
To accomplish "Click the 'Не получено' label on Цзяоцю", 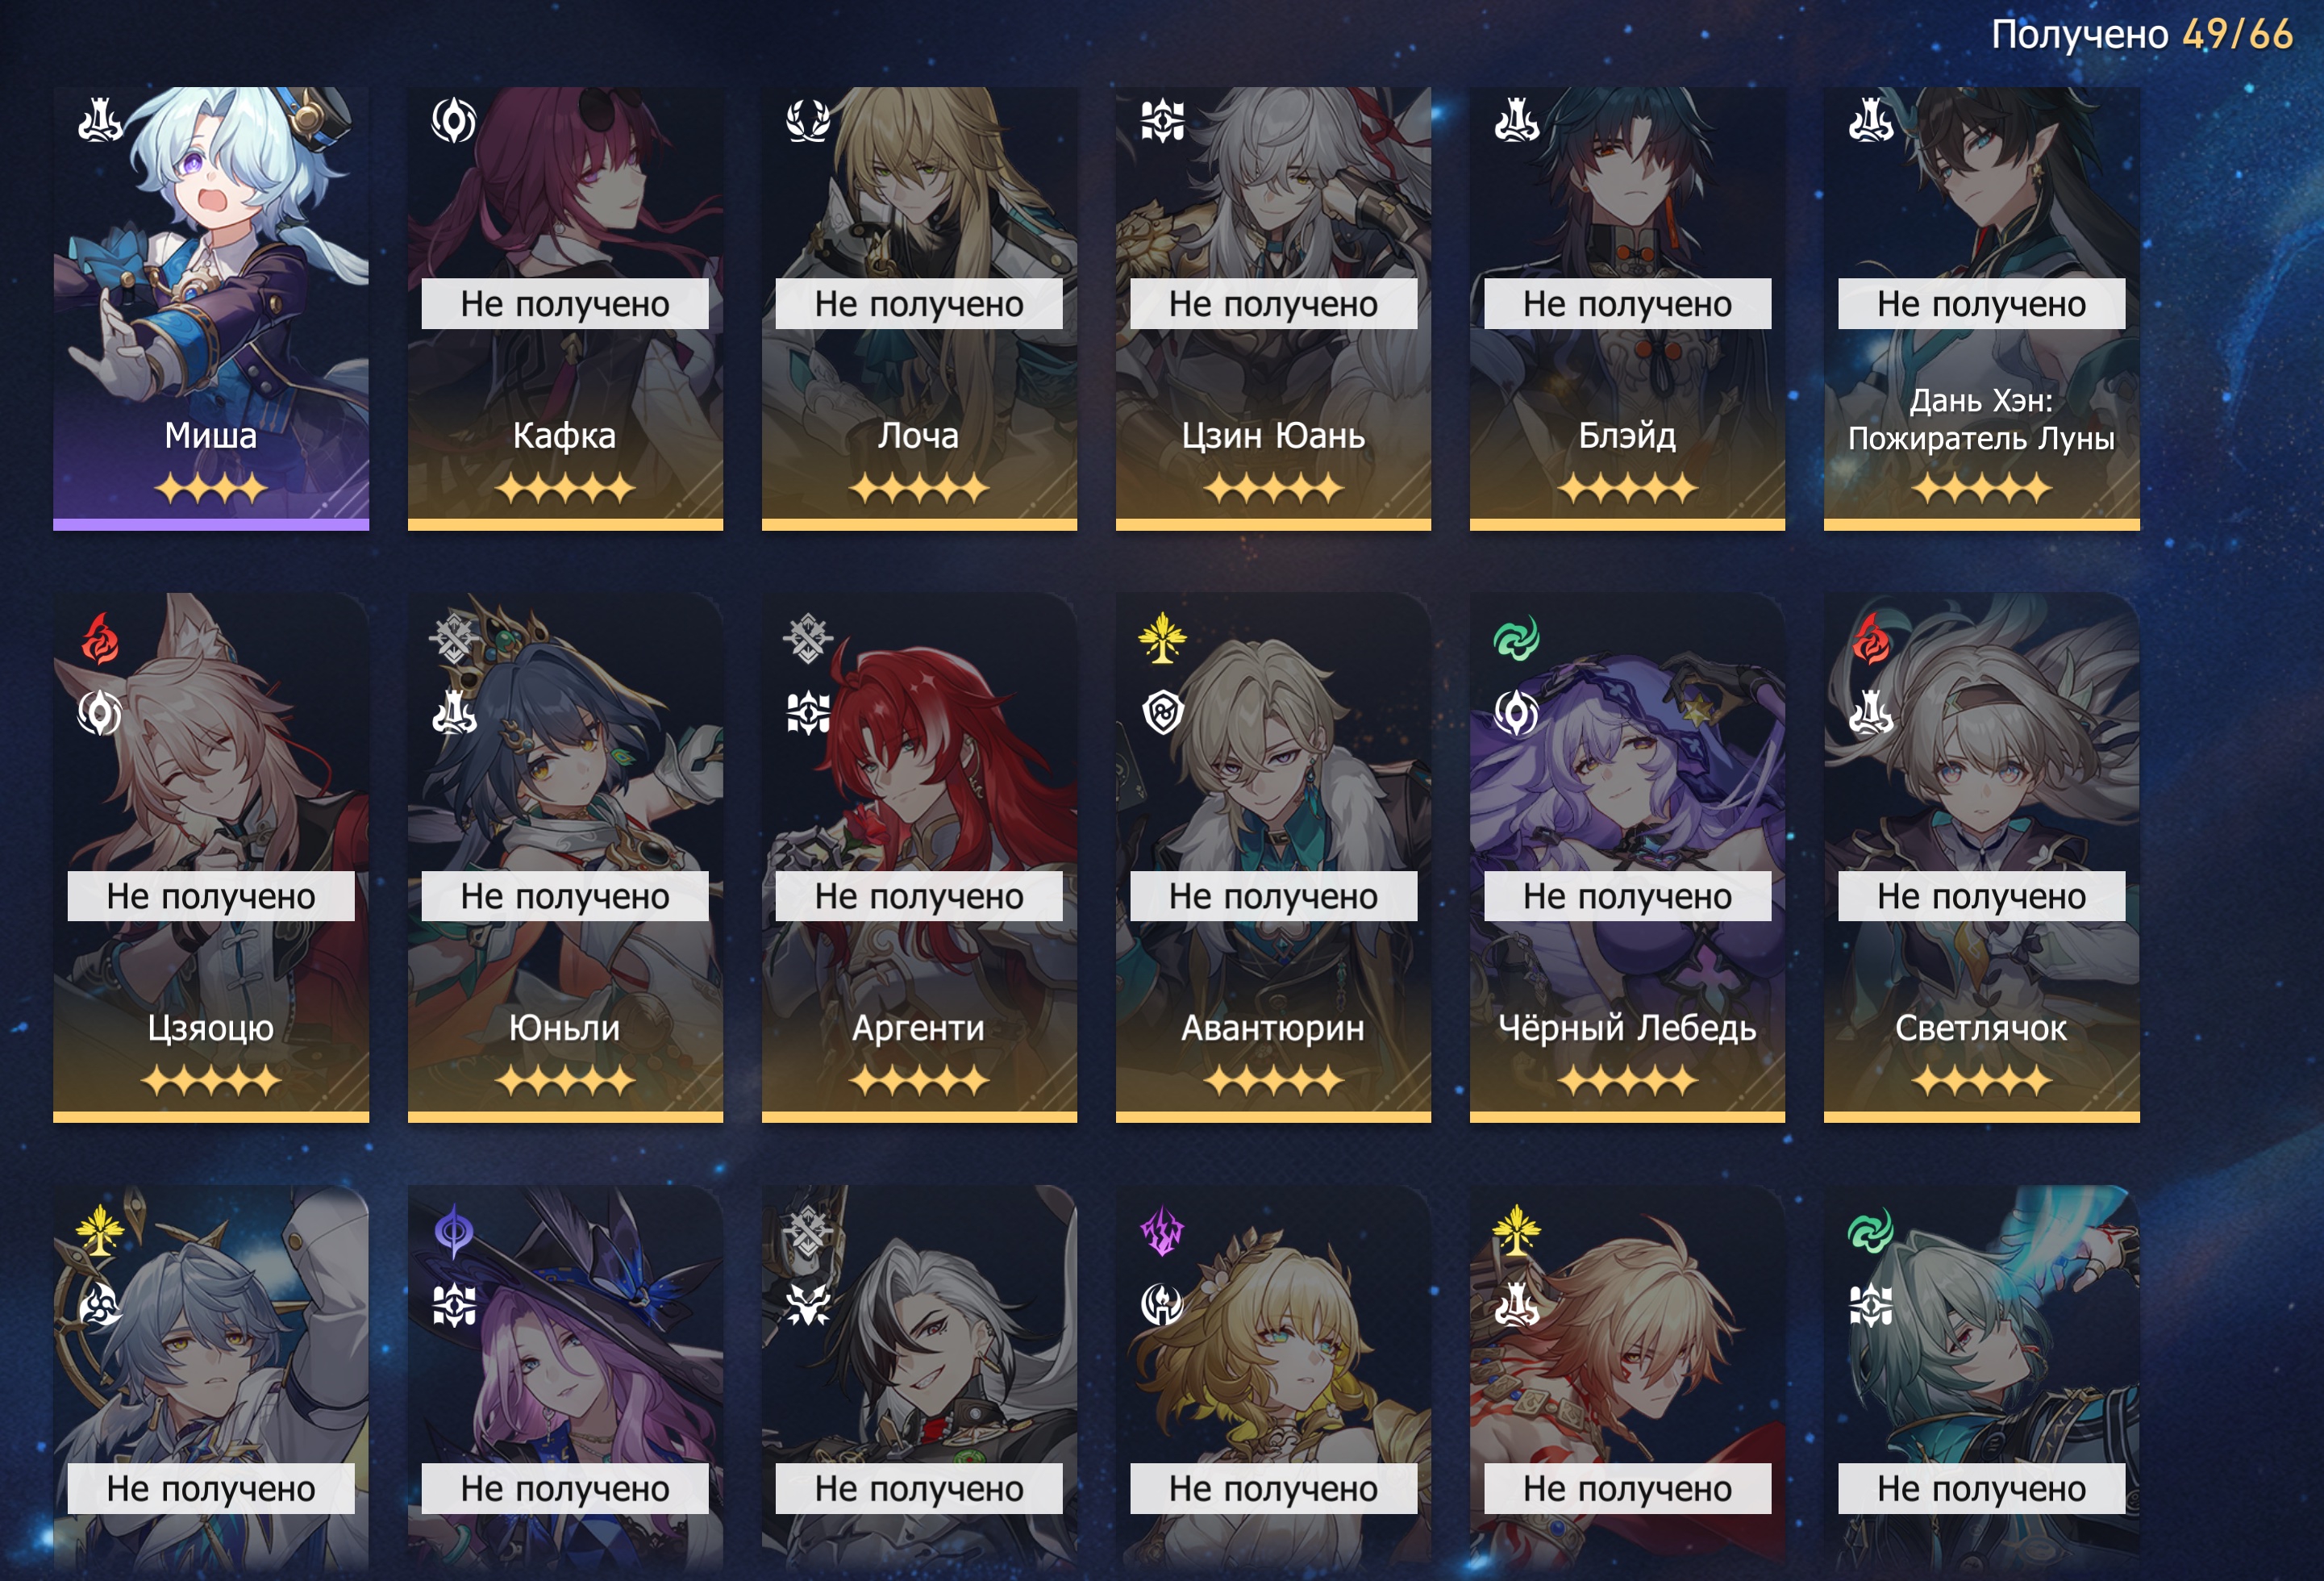I will 211,896.
